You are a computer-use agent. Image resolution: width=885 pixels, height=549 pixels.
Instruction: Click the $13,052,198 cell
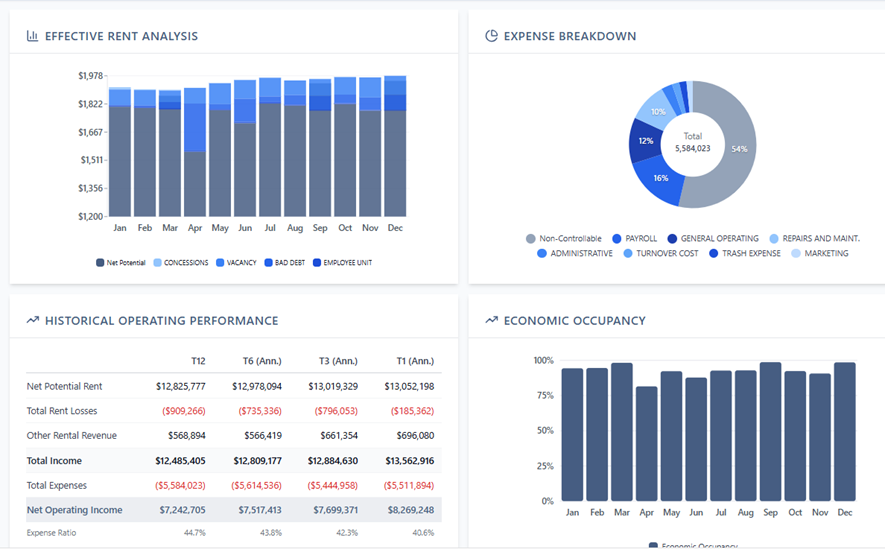pos(409,387)
